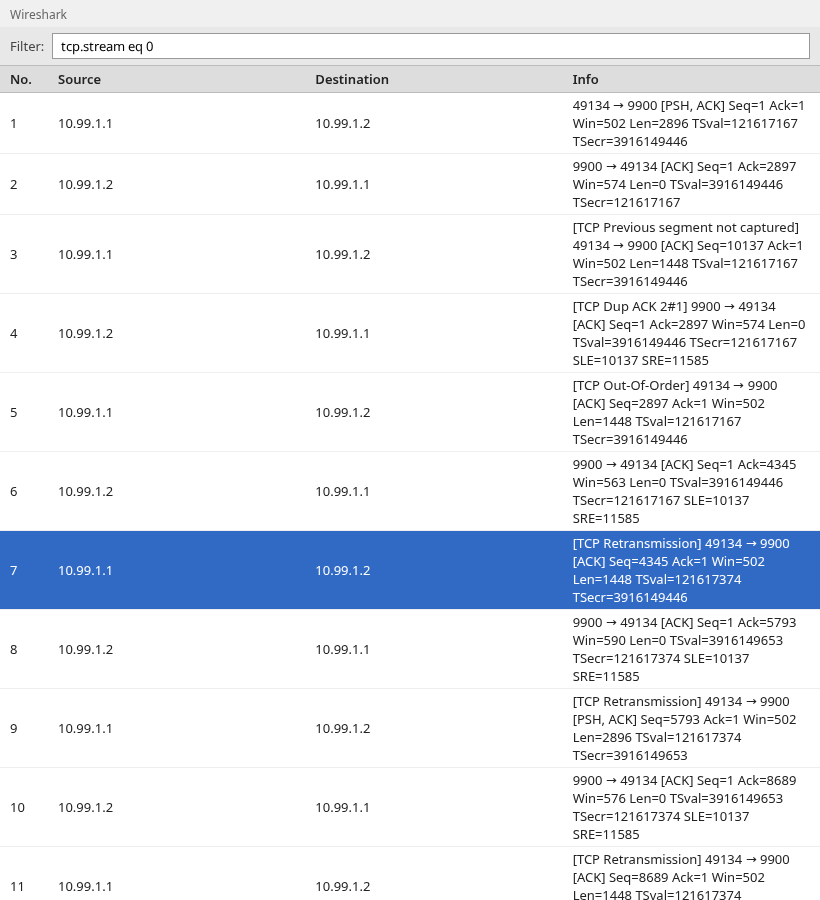Click the filter field containing tcp.stream eq 0
The image size is (820, 900).
click(x=430, y=46)
